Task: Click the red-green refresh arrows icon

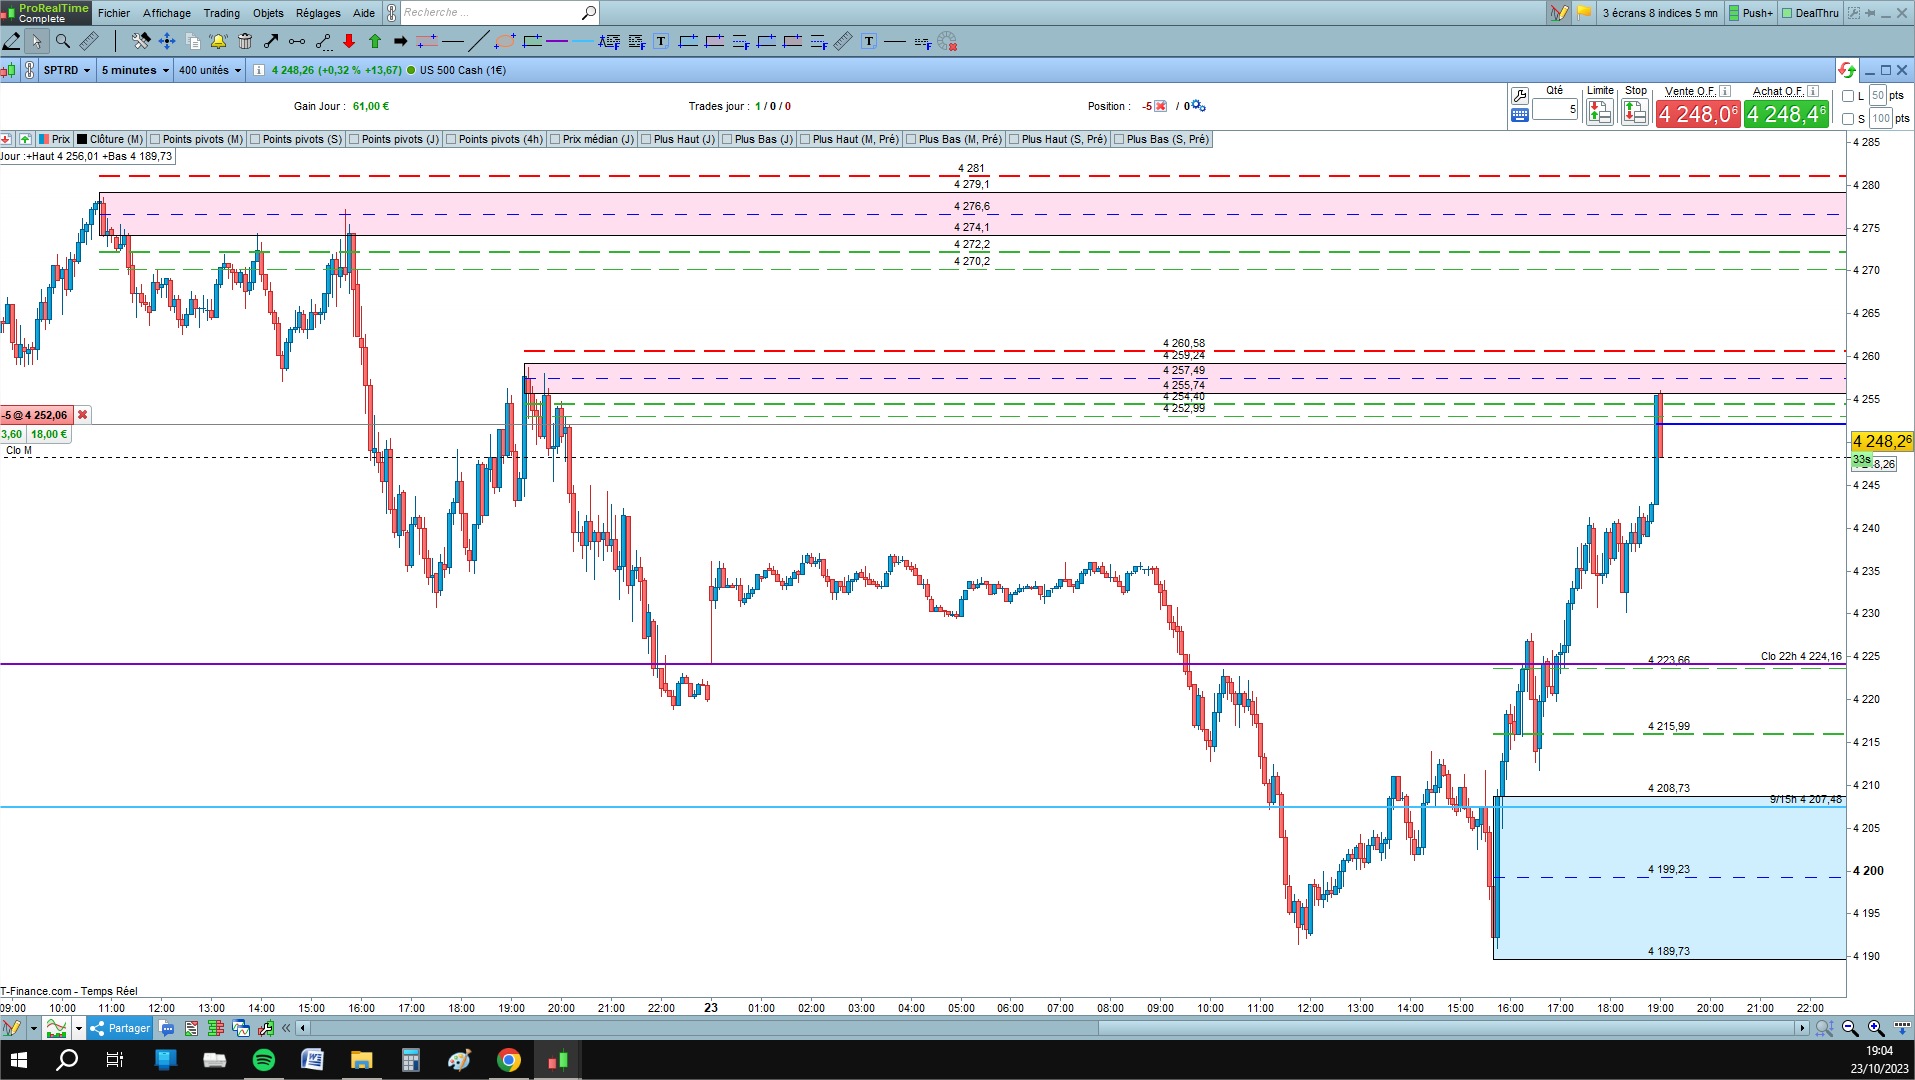Action: point(1847,70)
